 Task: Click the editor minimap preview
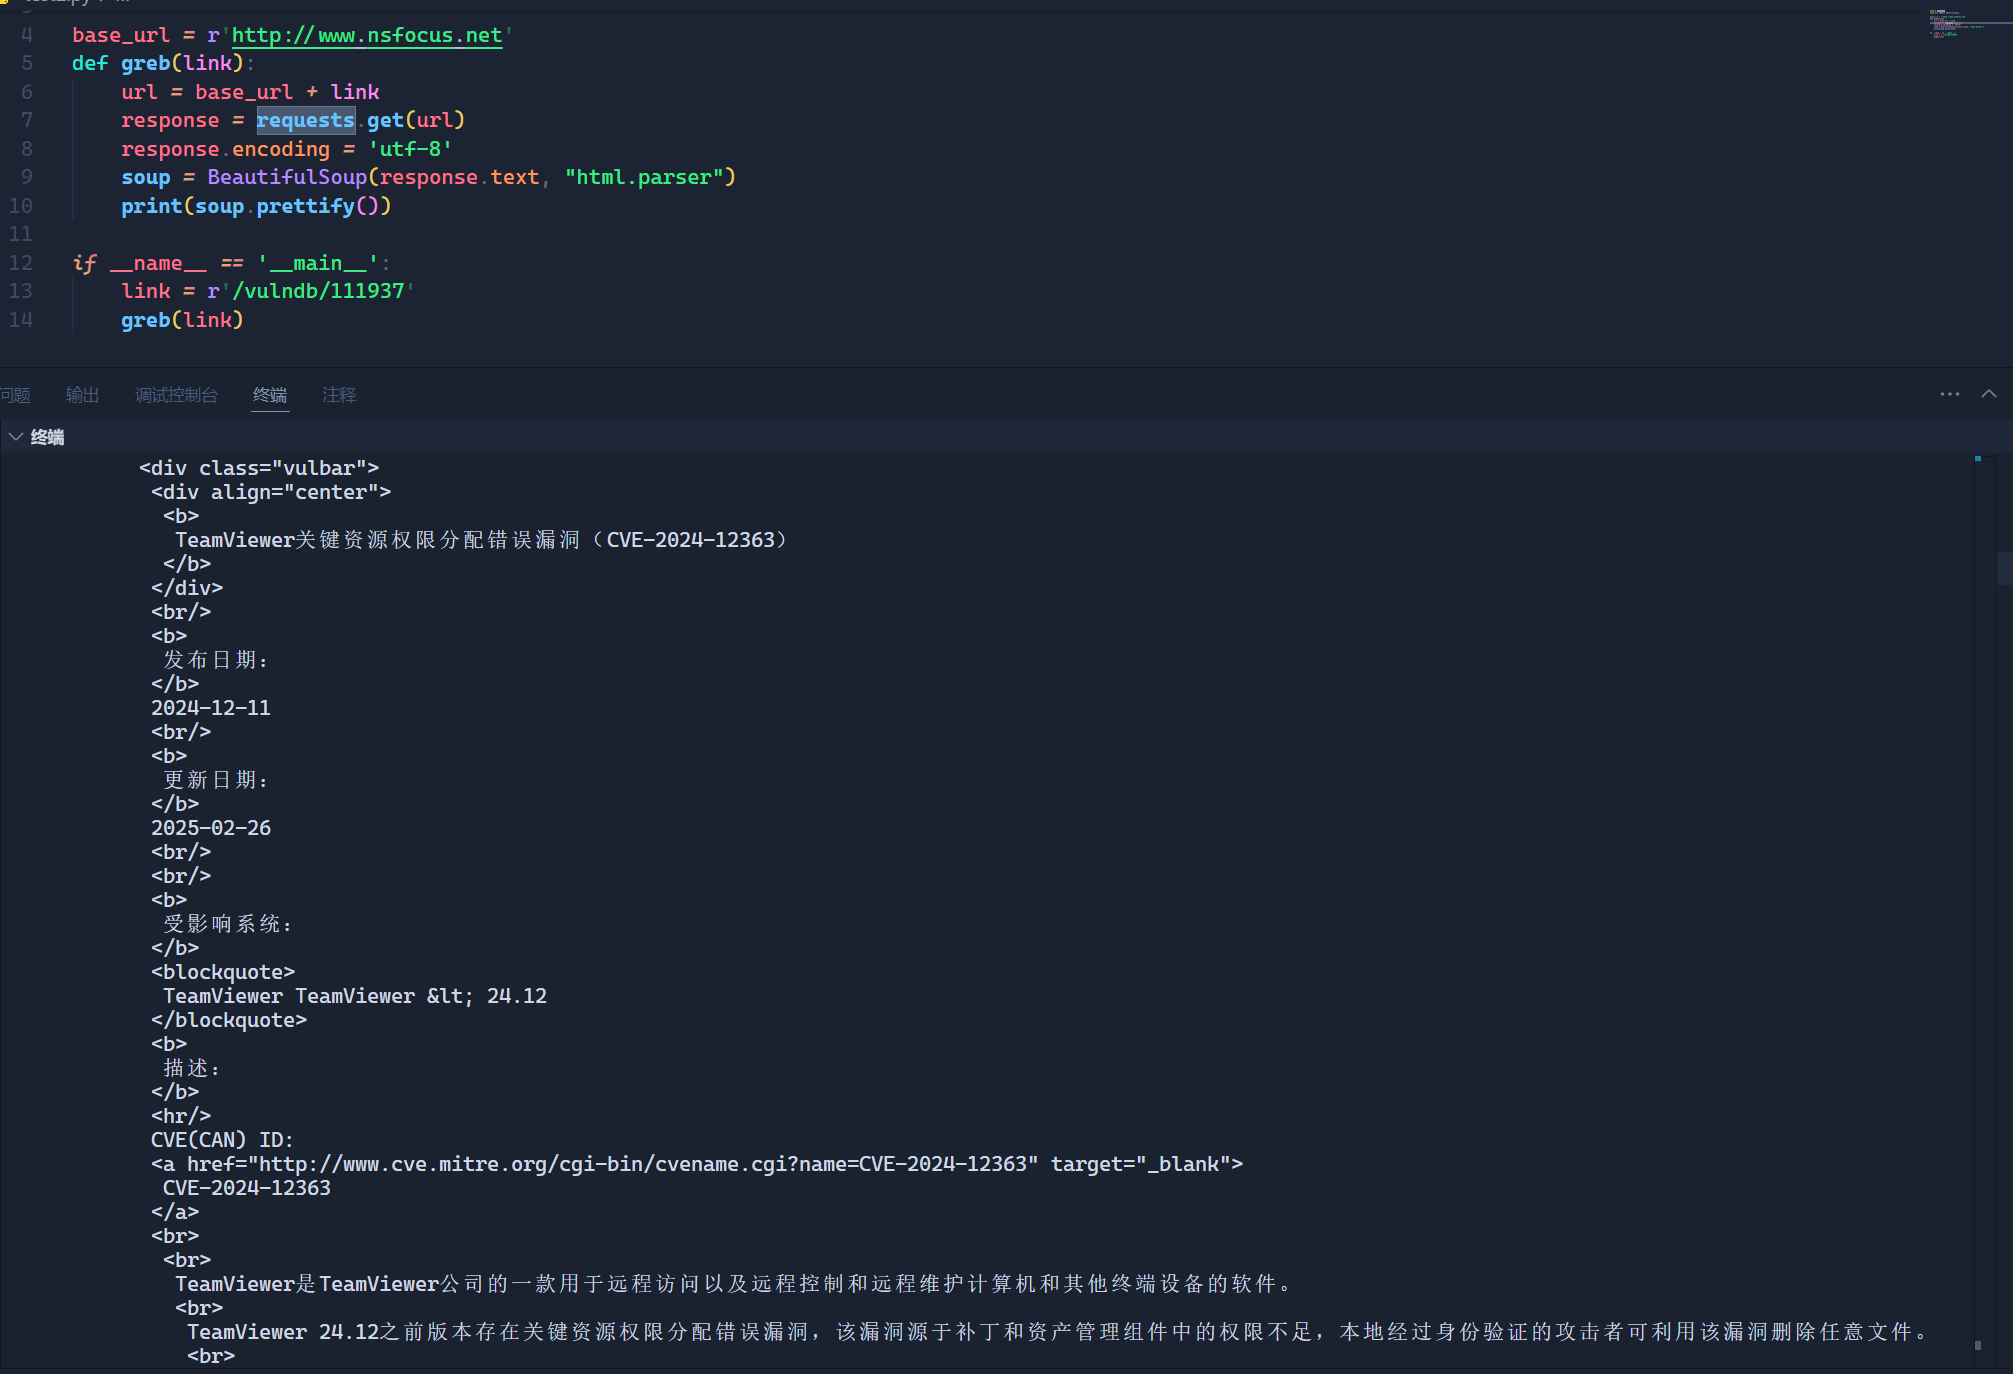click(1958, 24)
